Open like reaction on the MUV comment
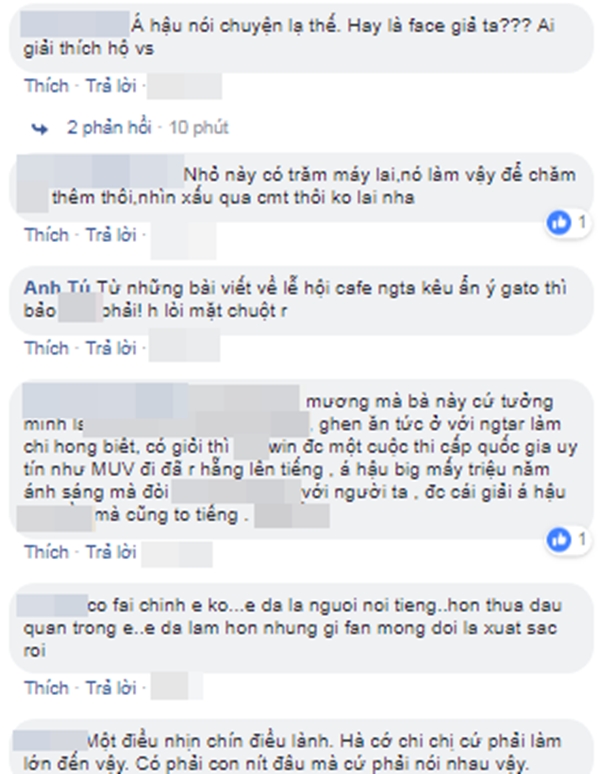The image size is (600, 774). point(559,540)
